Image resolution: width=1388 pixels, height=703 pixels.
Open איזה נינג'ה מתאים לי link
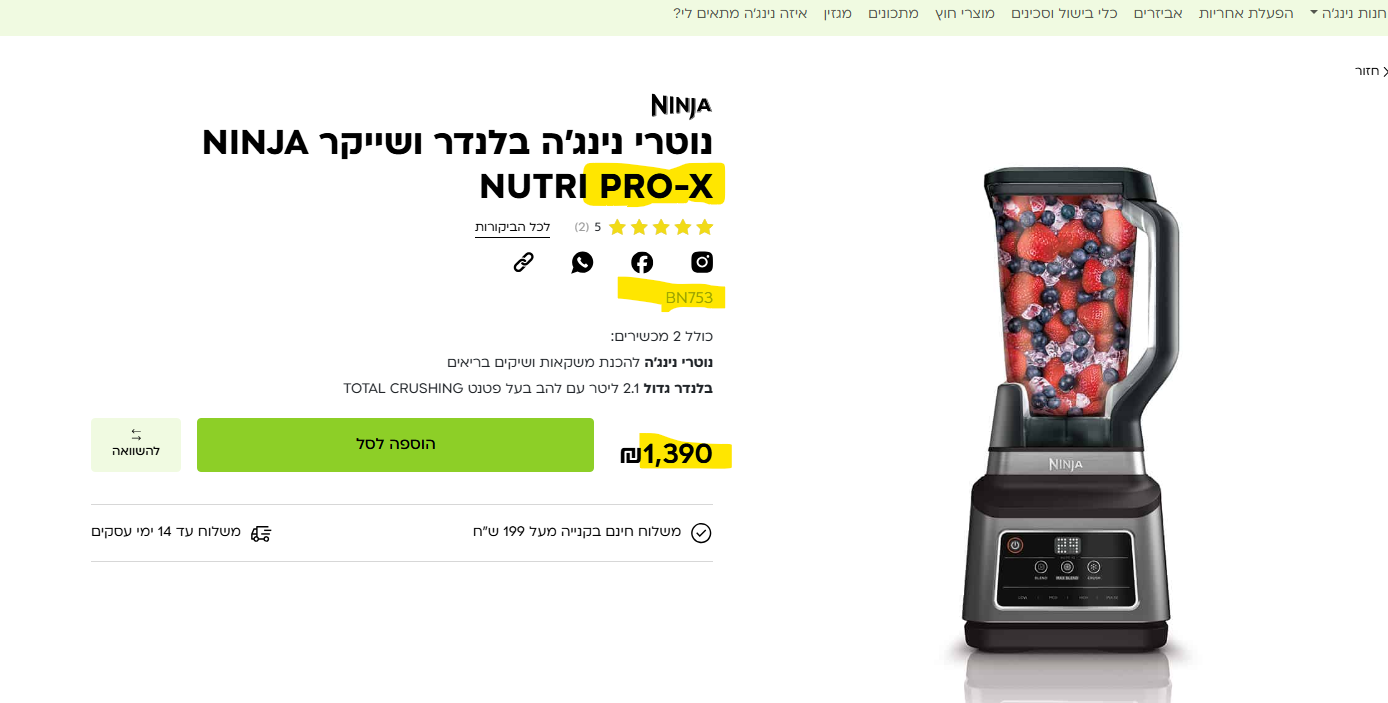pos(740,13)
